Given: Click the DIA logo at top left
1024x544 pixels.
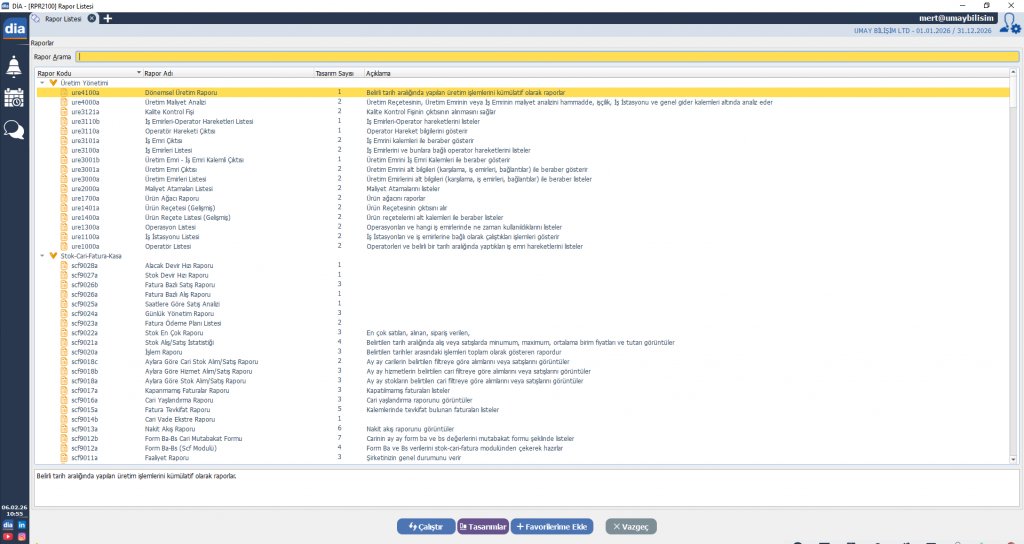Looking at the screenshot, I should click(x=14, y=29).
